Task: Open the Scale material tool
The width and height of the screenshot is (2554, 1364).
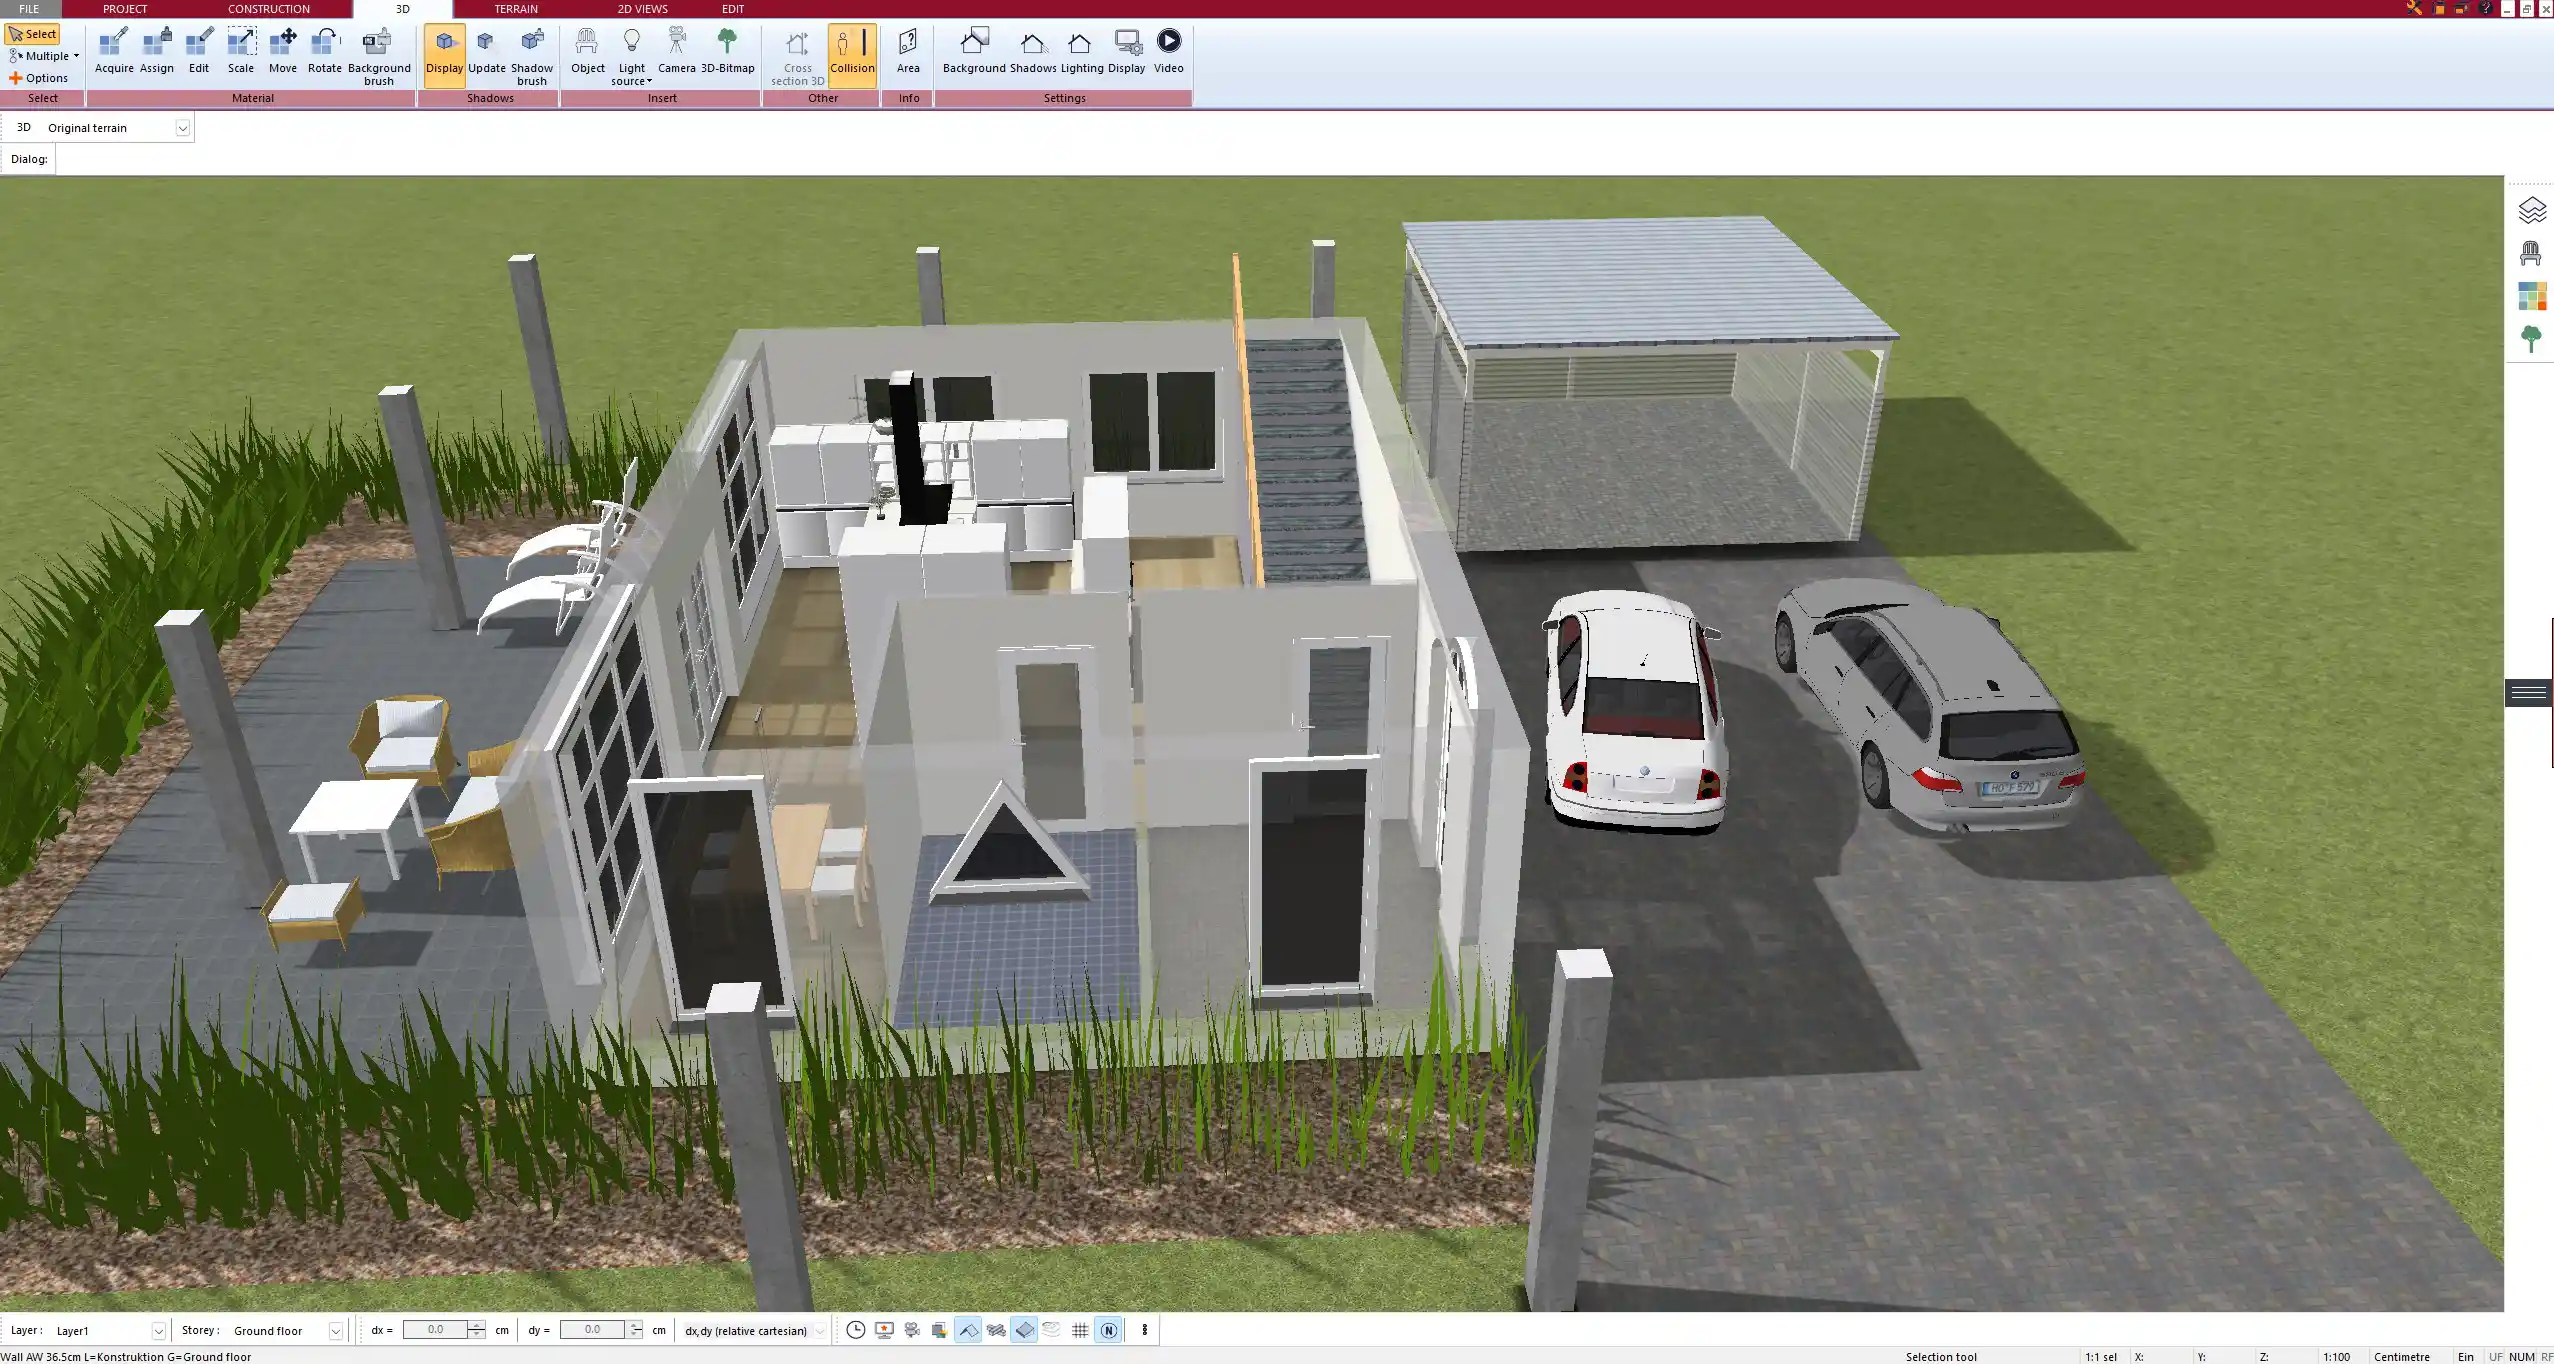Action: coord(240,50)
